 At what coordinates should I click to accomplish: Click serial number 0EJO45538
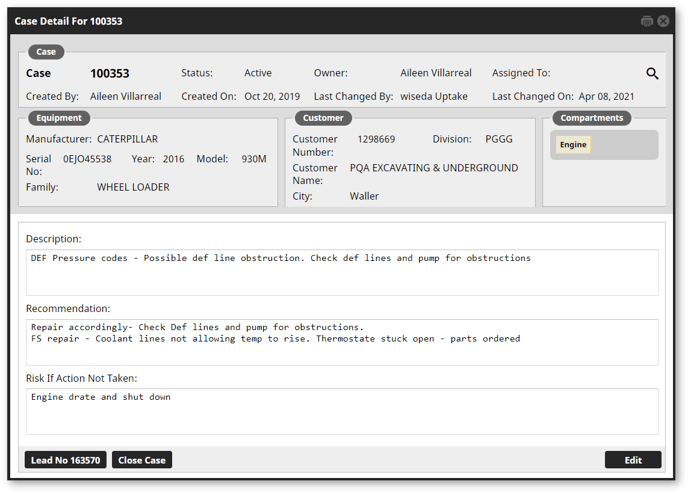(x=87, y=159)
